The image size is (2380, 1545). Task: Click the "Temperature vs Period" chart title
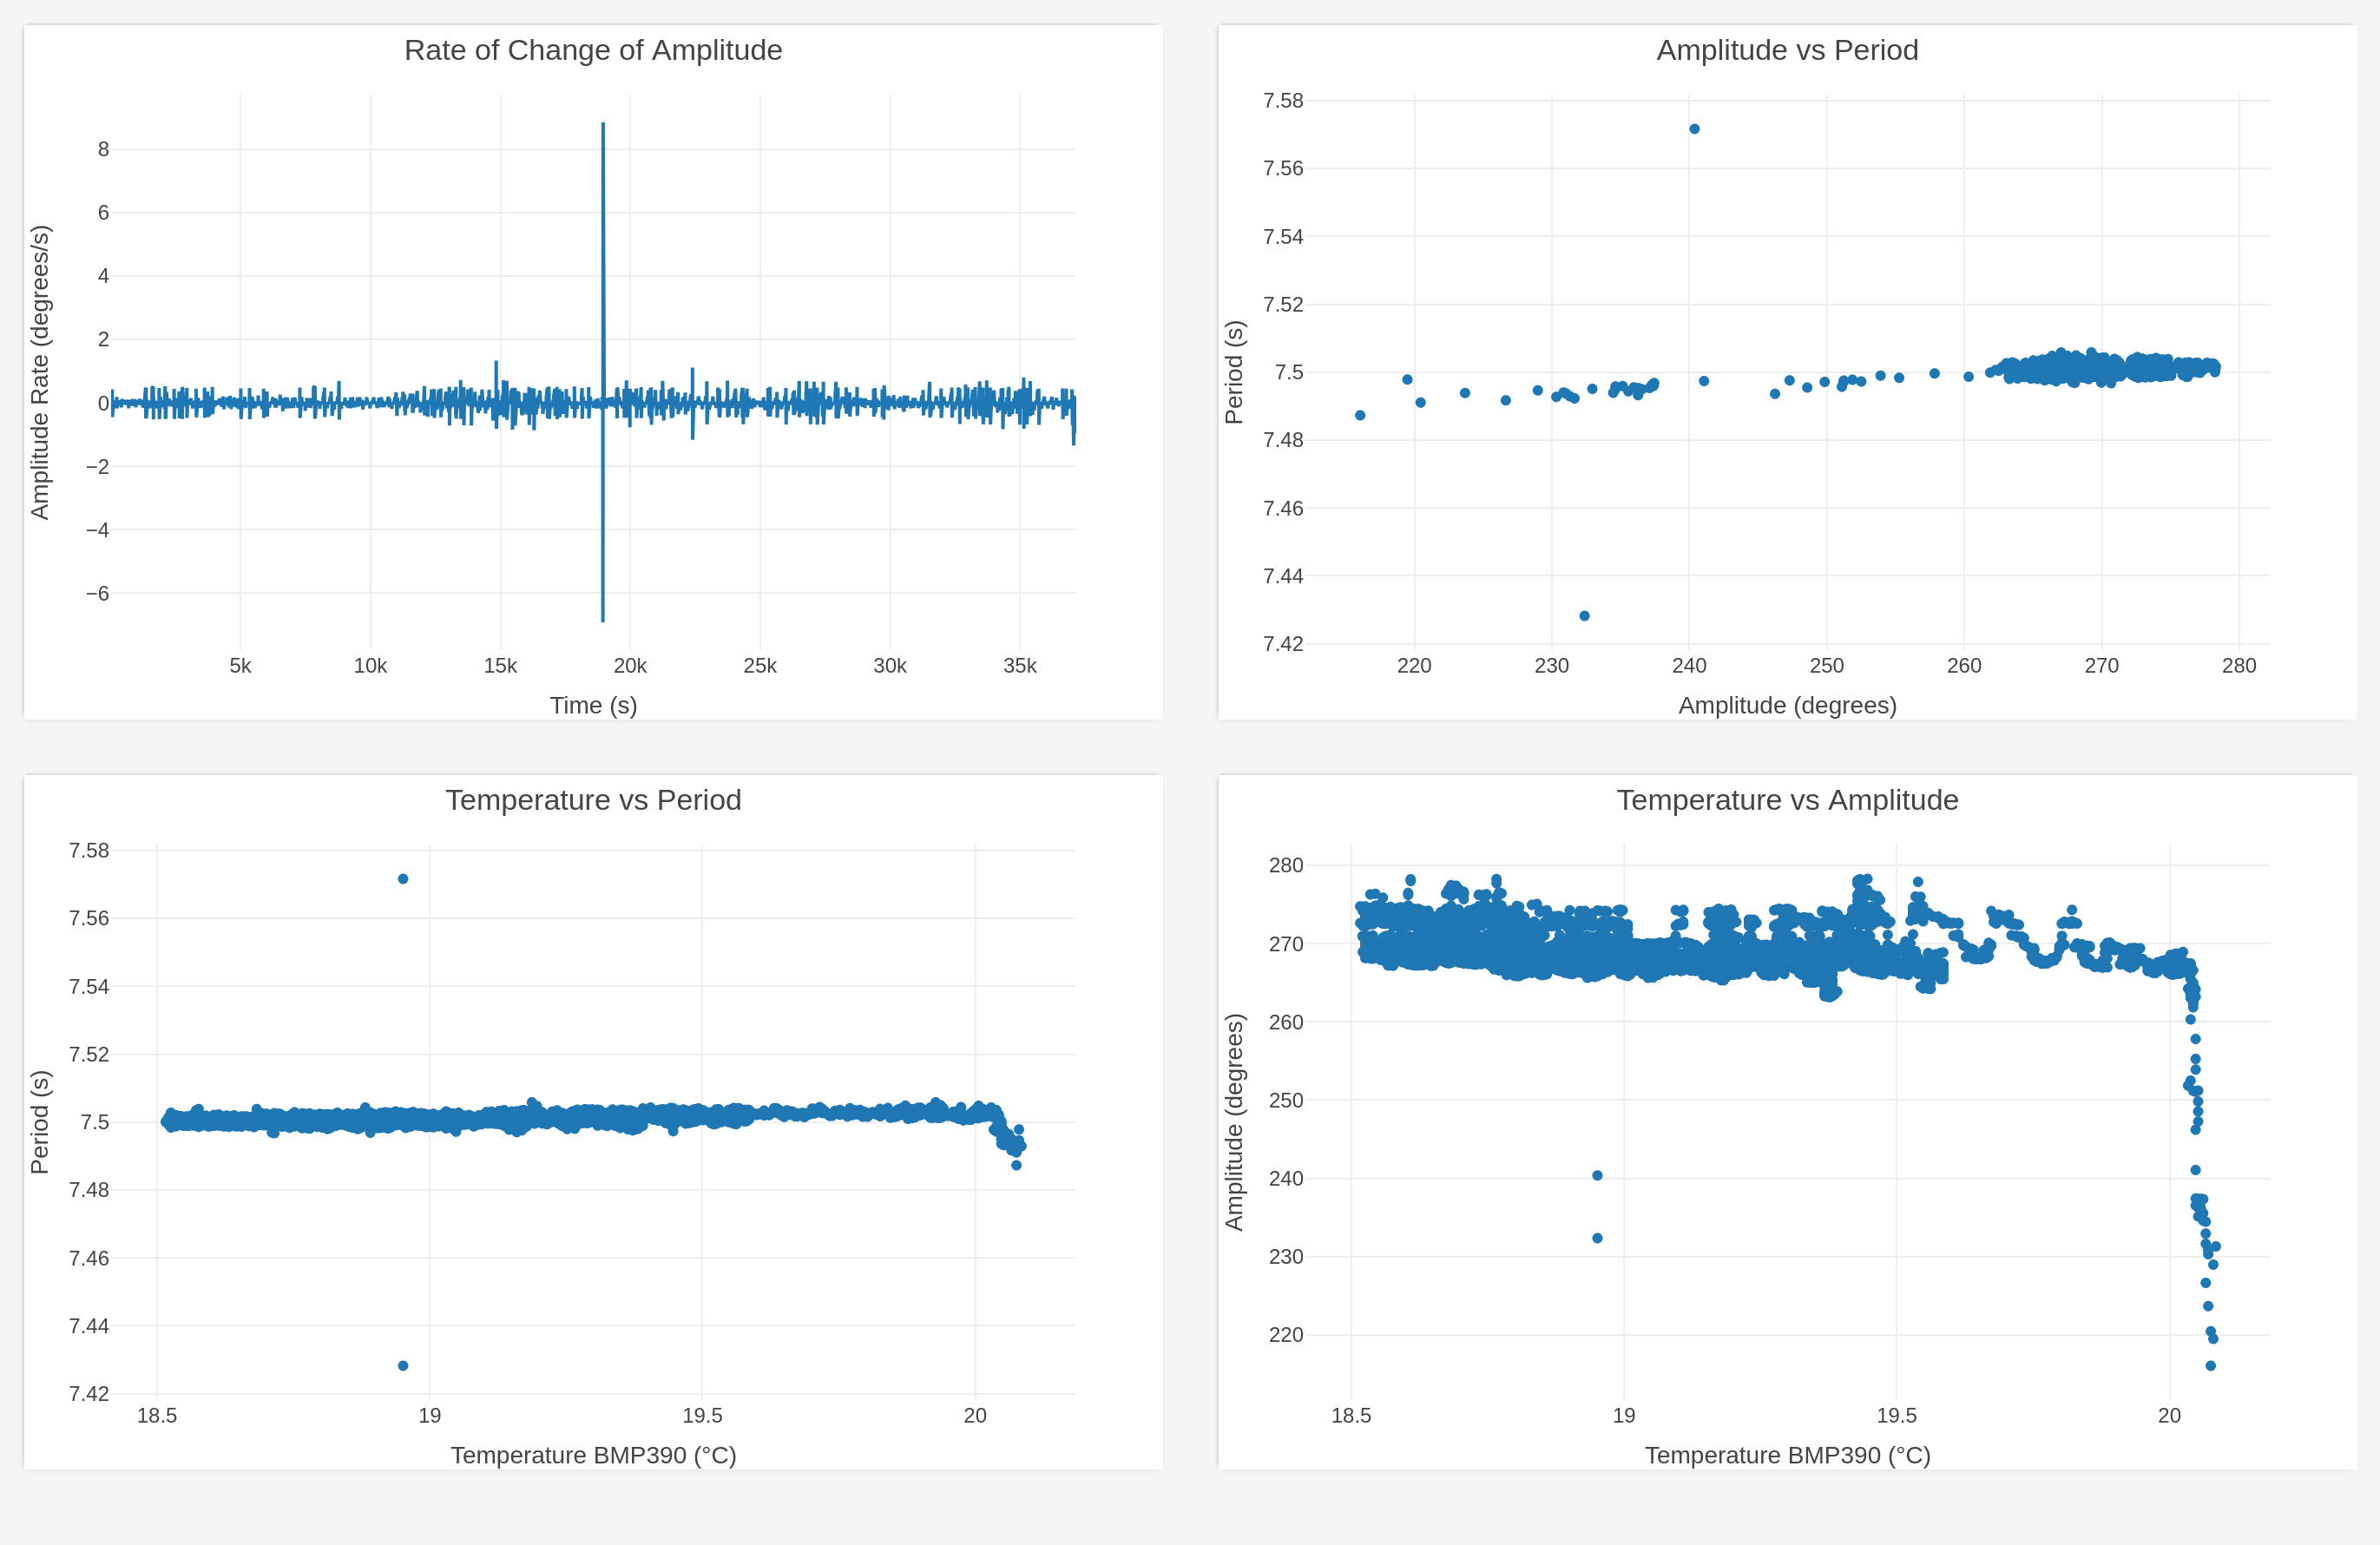coord(593,800)
